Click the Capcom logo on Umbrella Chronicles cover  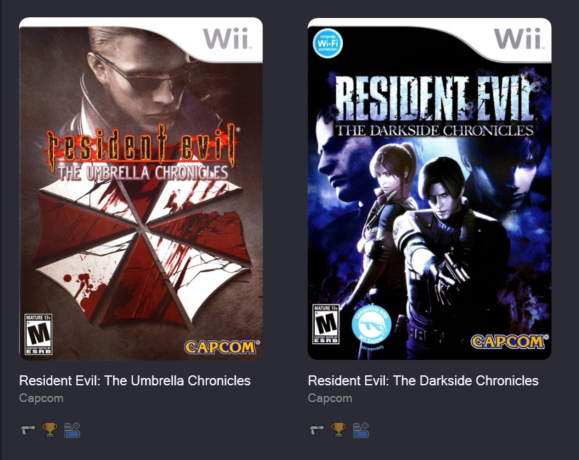click(x=222, y=347)
